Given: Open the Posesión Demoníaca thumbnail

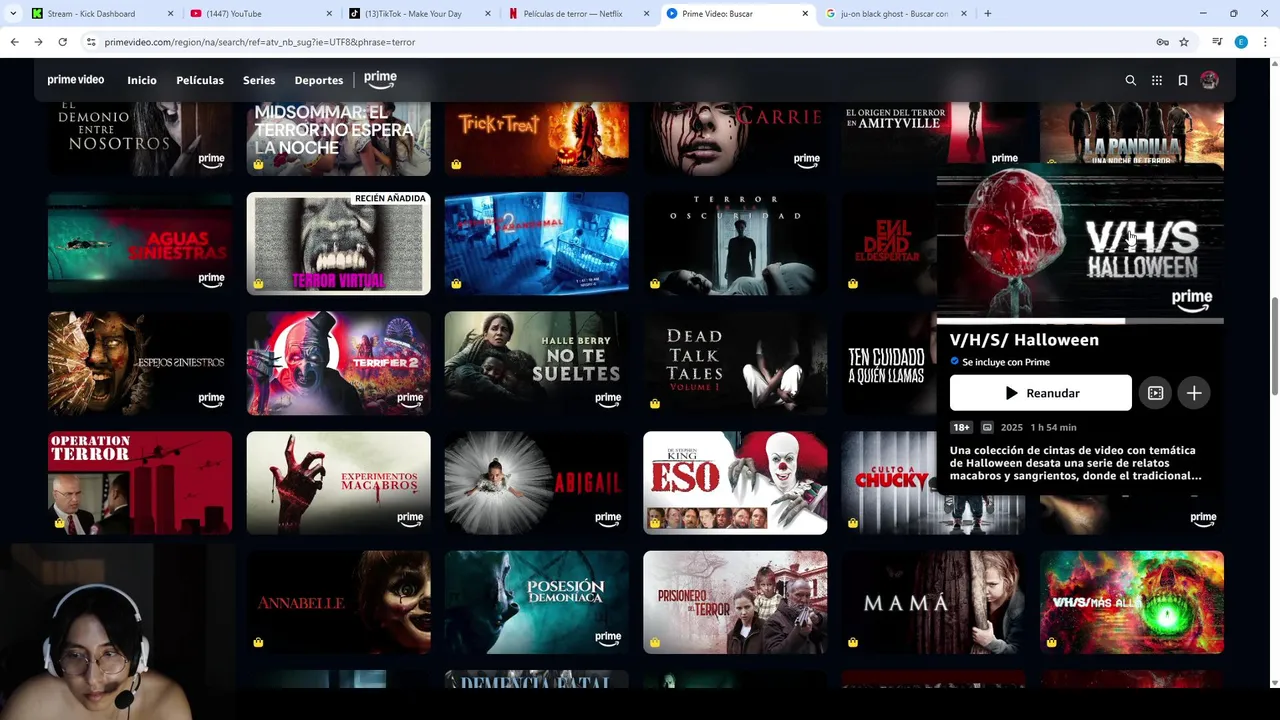Looking at the screenshot, I should point(536,602).
